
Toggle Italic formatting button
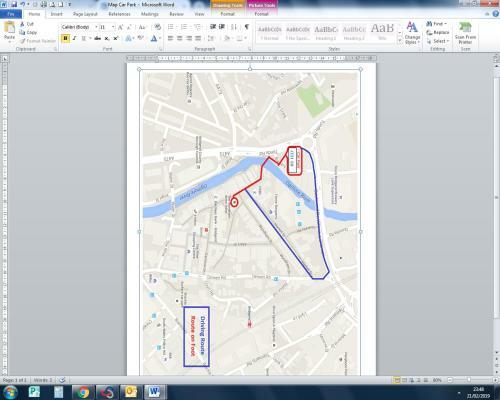tap(74, 39)
